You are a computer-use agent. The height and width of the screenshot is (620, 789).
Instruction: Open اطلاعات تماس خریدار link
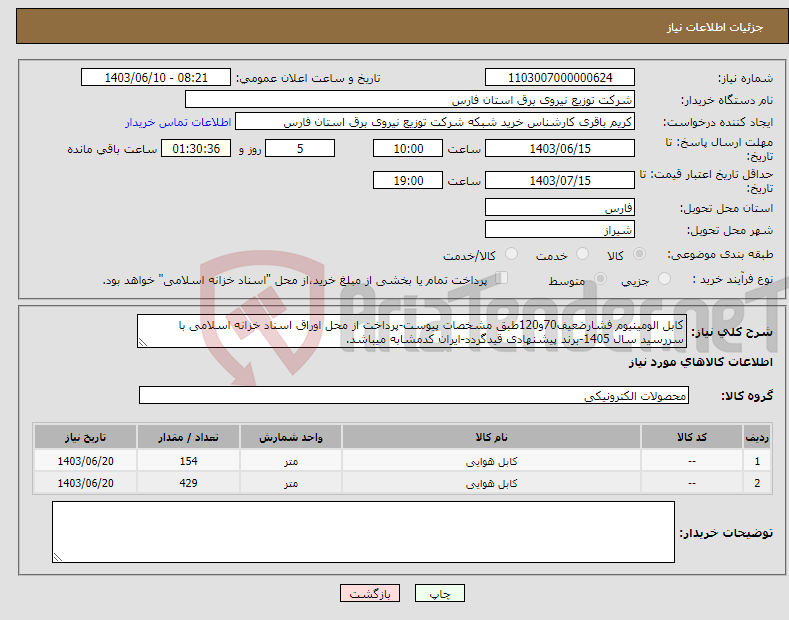(x=178, y=122)
